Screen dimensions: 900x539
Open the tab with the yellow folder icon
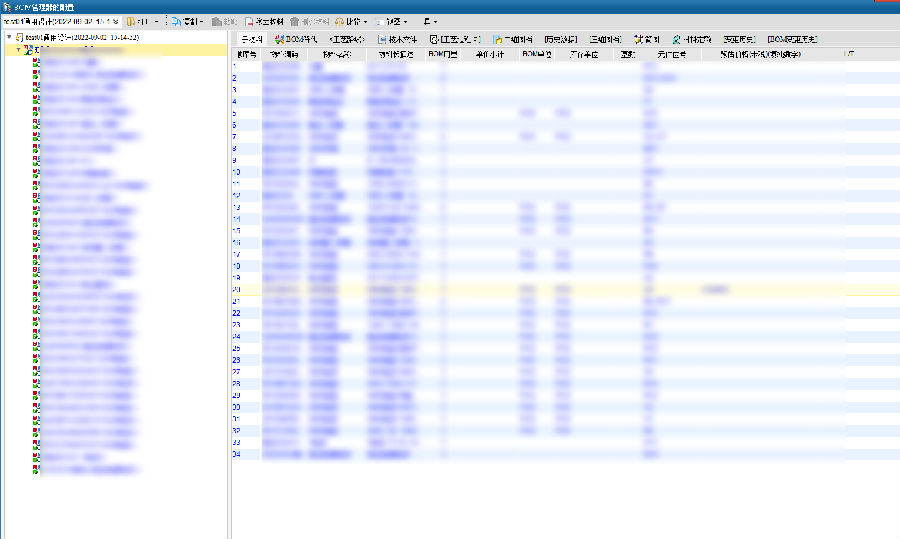coord(513,39)
